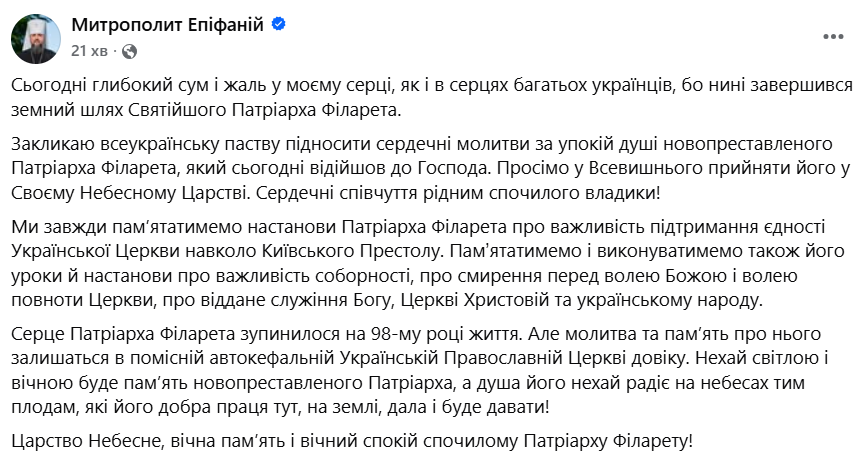
Task: Open the Митрополит Епіфаній profile name link
Action: (156, 27)
